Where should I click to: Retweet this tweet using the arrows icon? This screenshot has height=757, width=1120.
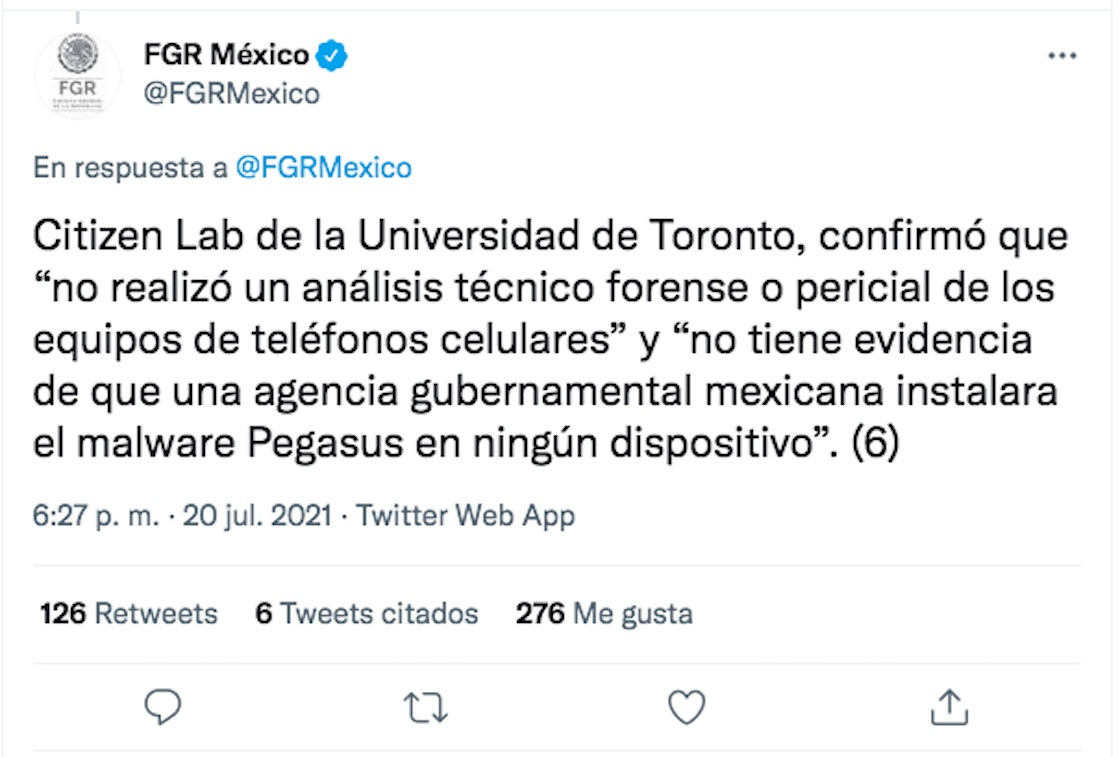tap(423, 707)
